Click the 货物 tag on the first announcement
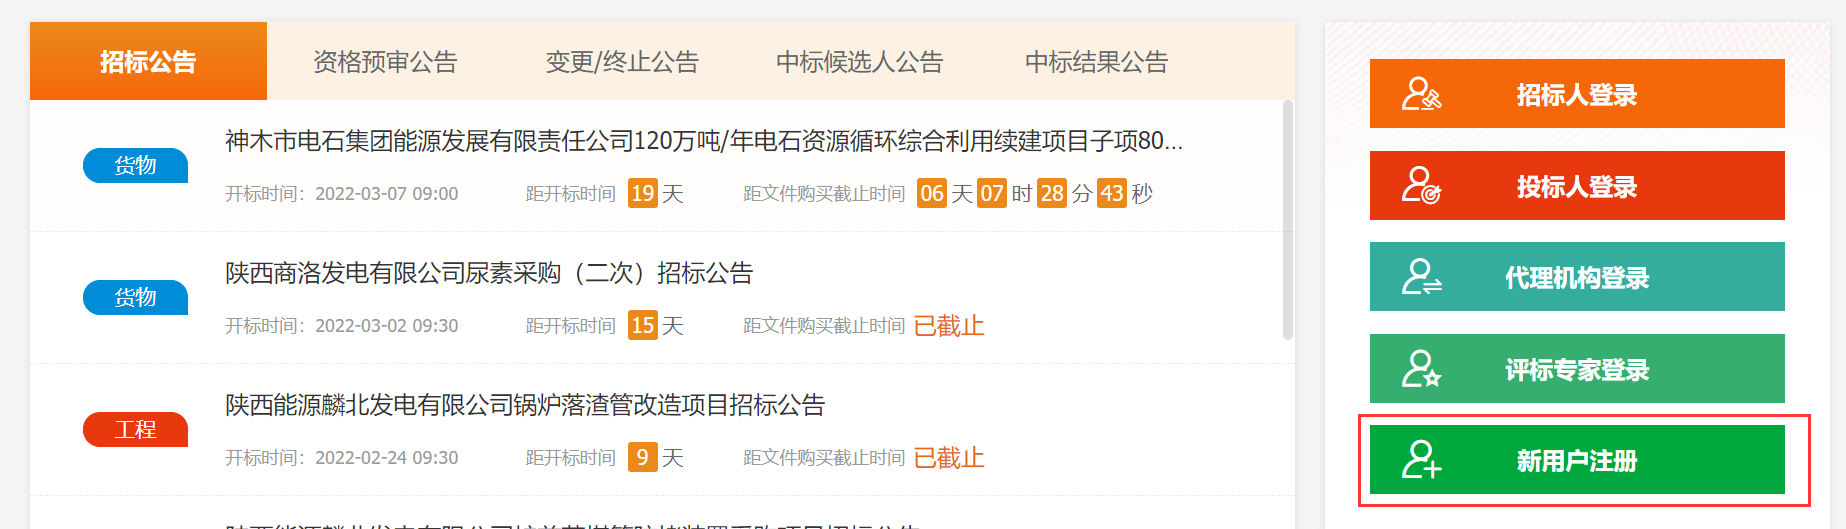The width and height of the screenshot is (1846, 529). tap(135, 165)
